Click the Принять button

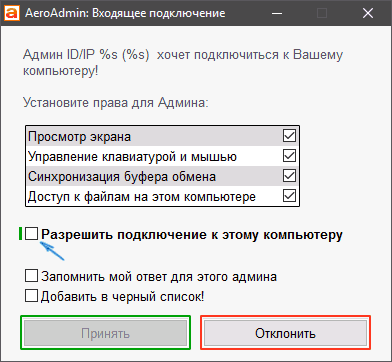pyautogui.click(x=105, y=333)
